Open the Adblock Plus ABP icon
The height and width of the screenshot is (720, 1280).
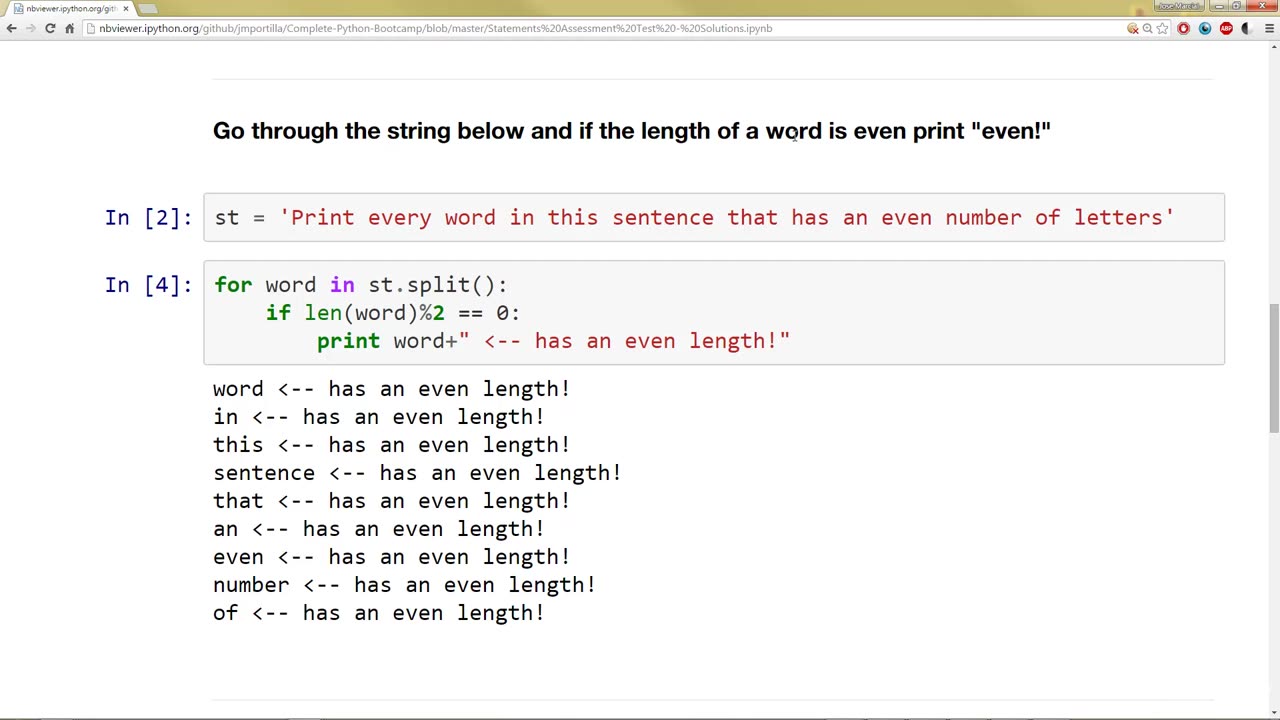tap(1226, 28)
